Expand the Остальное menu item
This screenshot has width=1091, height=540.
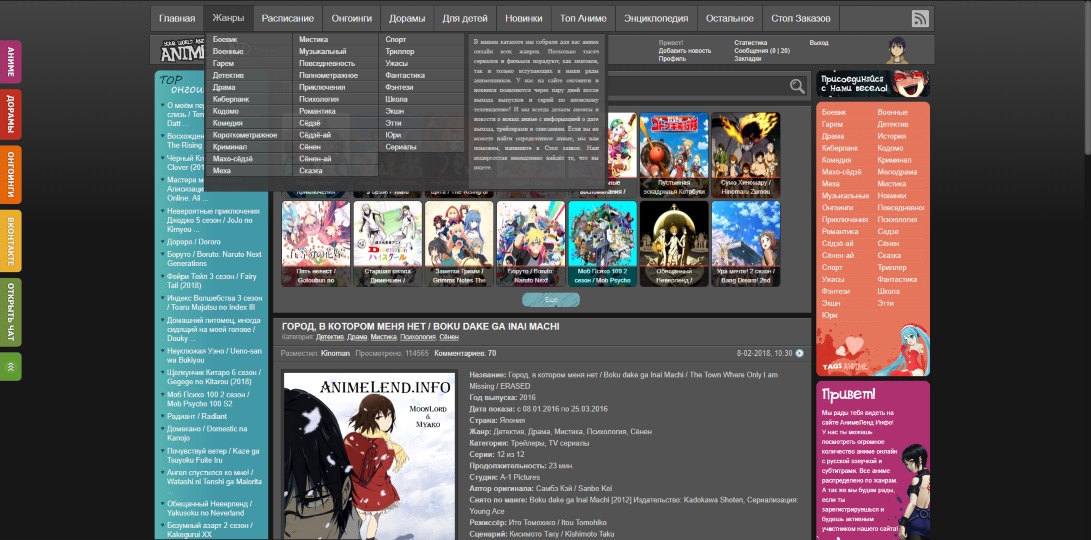pos(729,19)
